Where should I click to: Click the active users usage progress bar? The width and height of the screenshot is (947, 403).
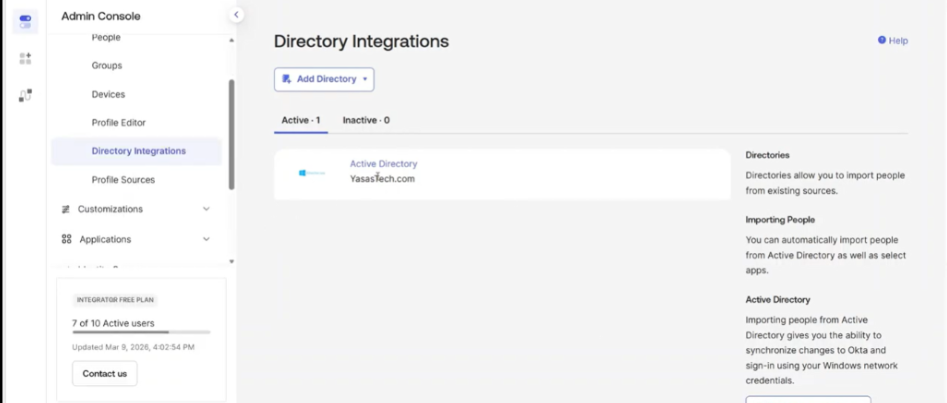pyautogui.click(x=140, y=332)
